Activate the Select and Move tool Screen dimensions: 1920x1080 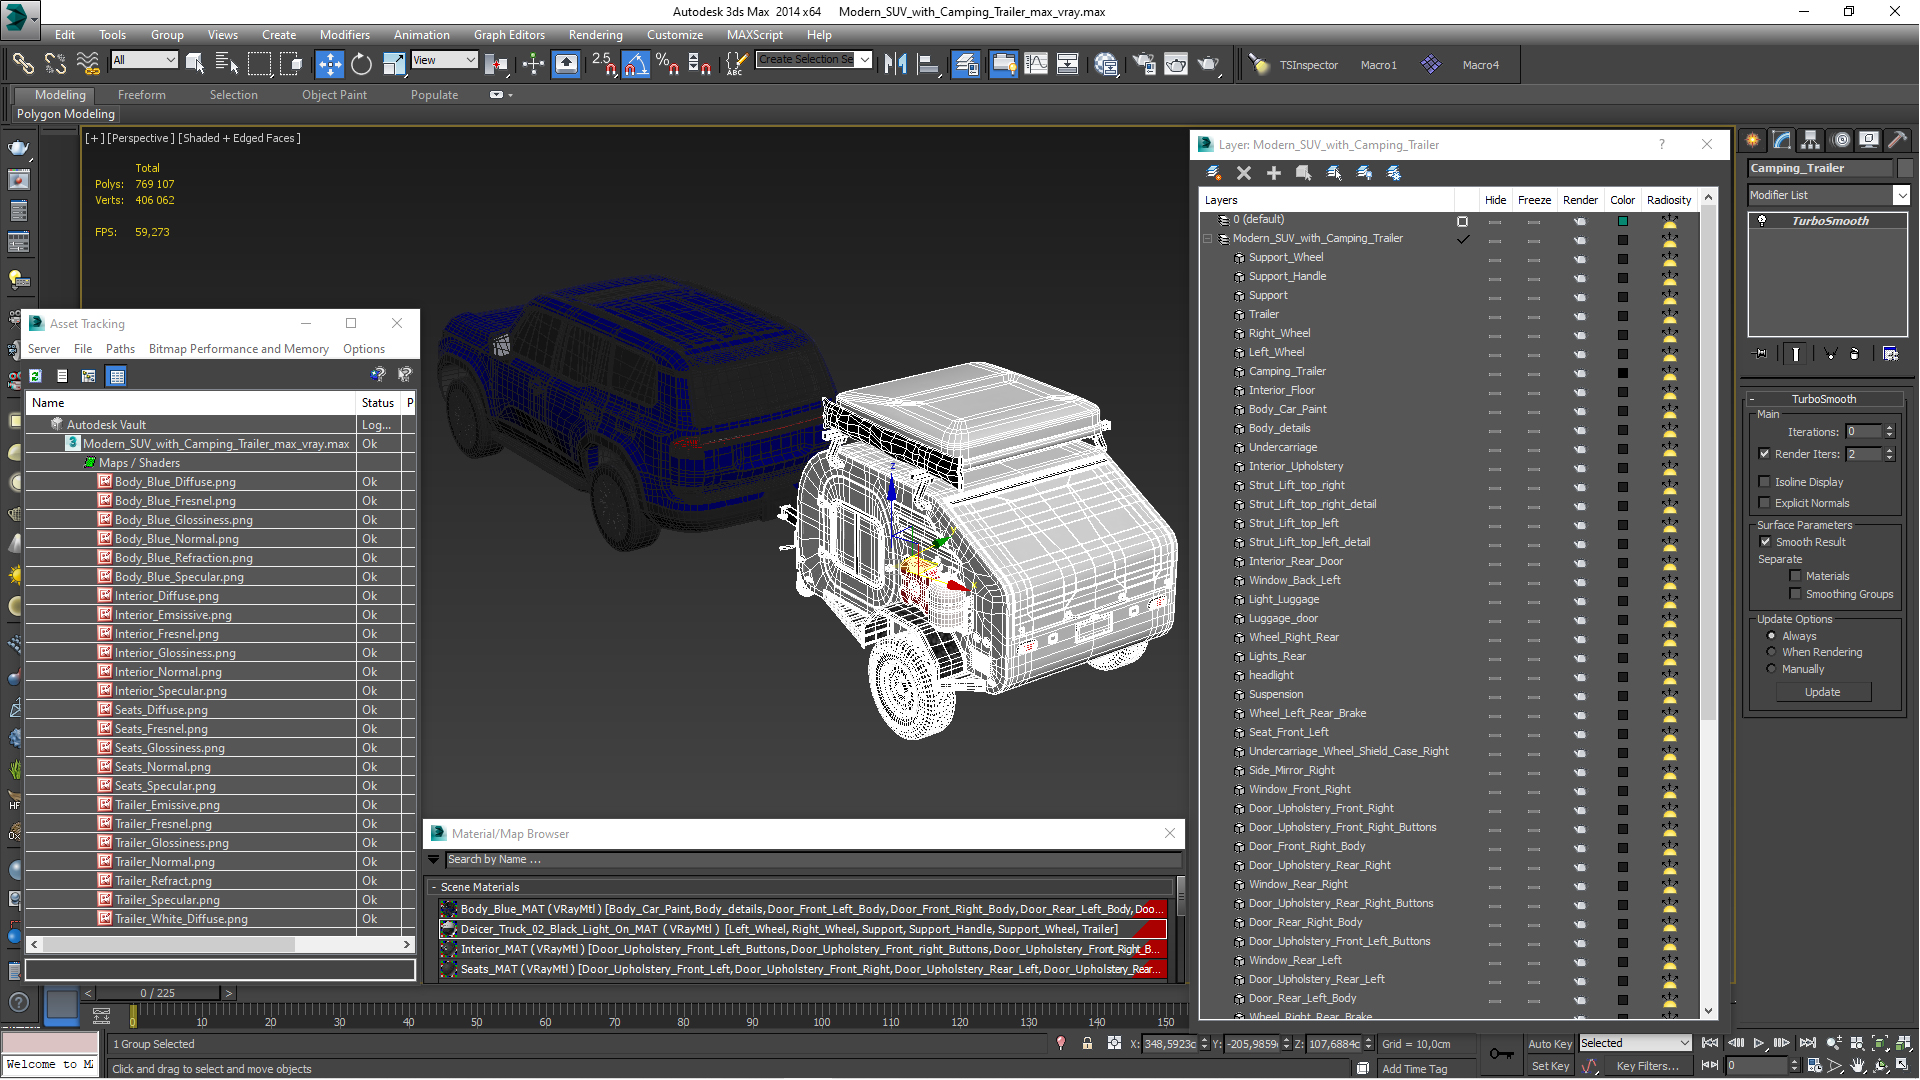point(329,64)
